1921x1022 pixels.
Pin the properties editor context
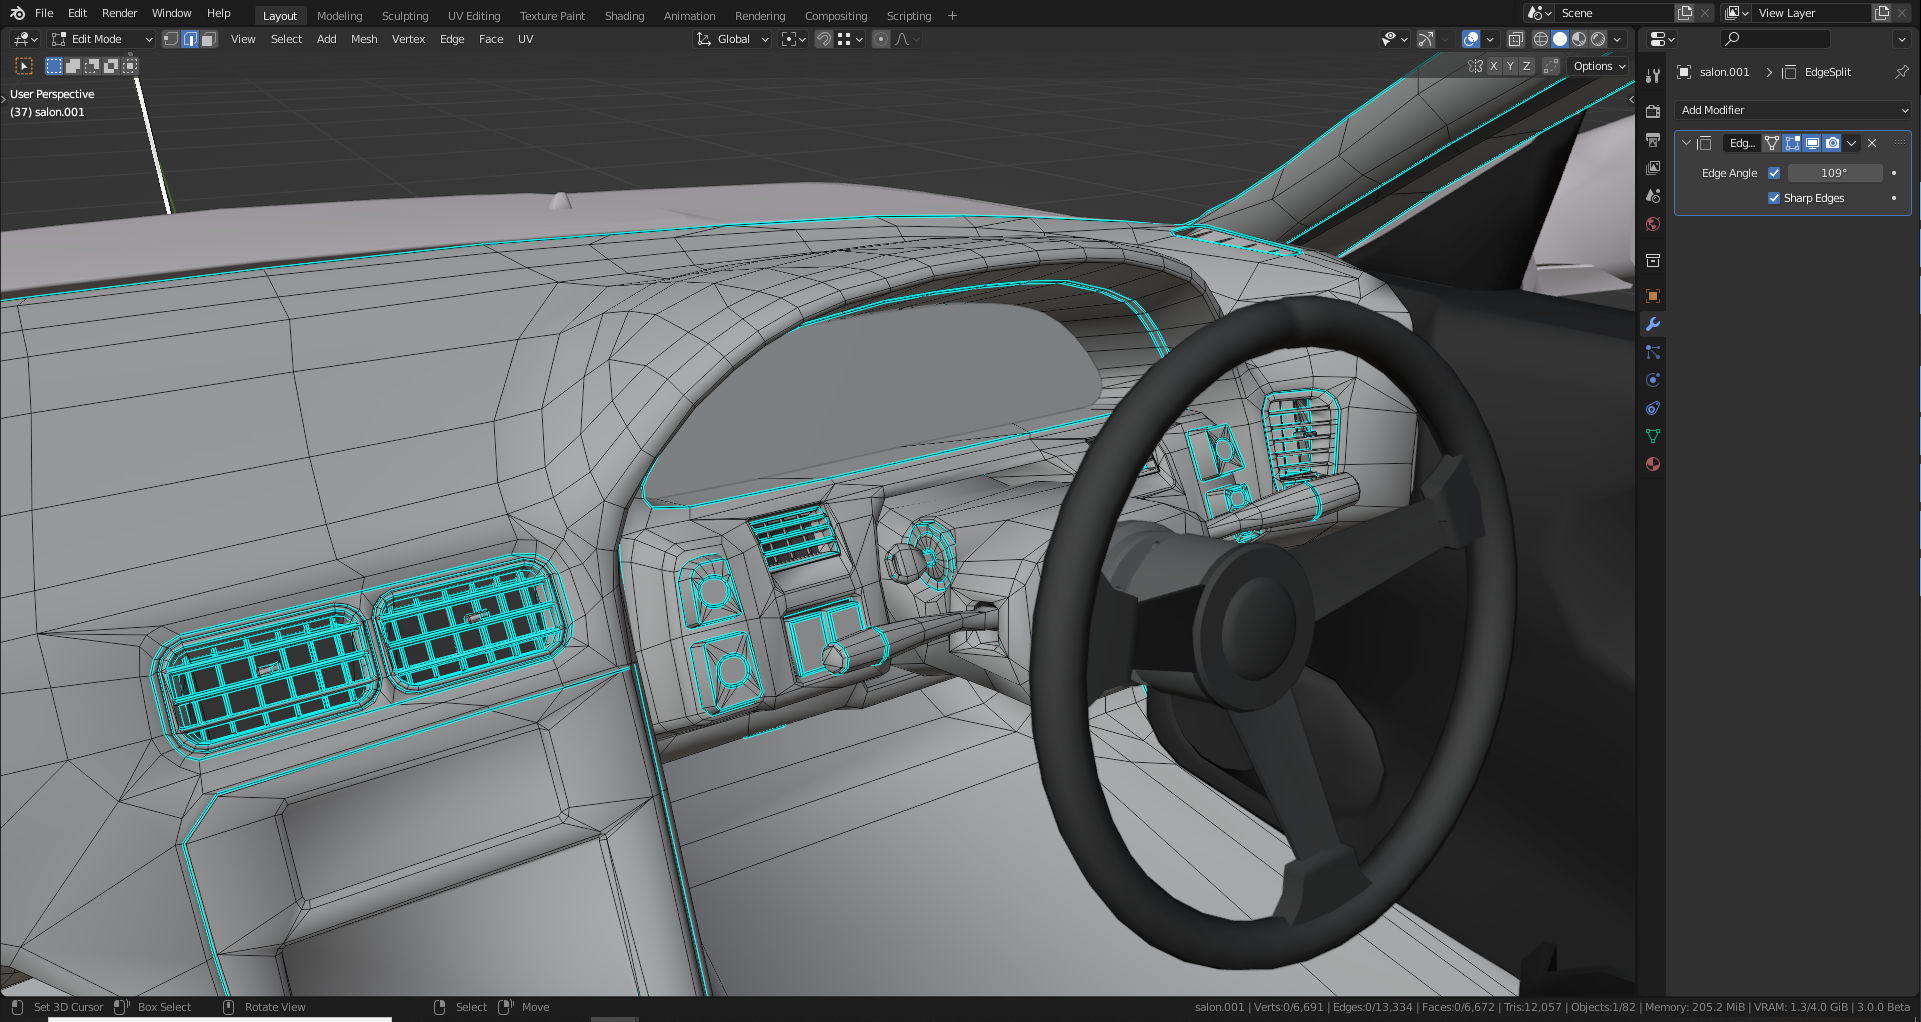pos(1901,72)
